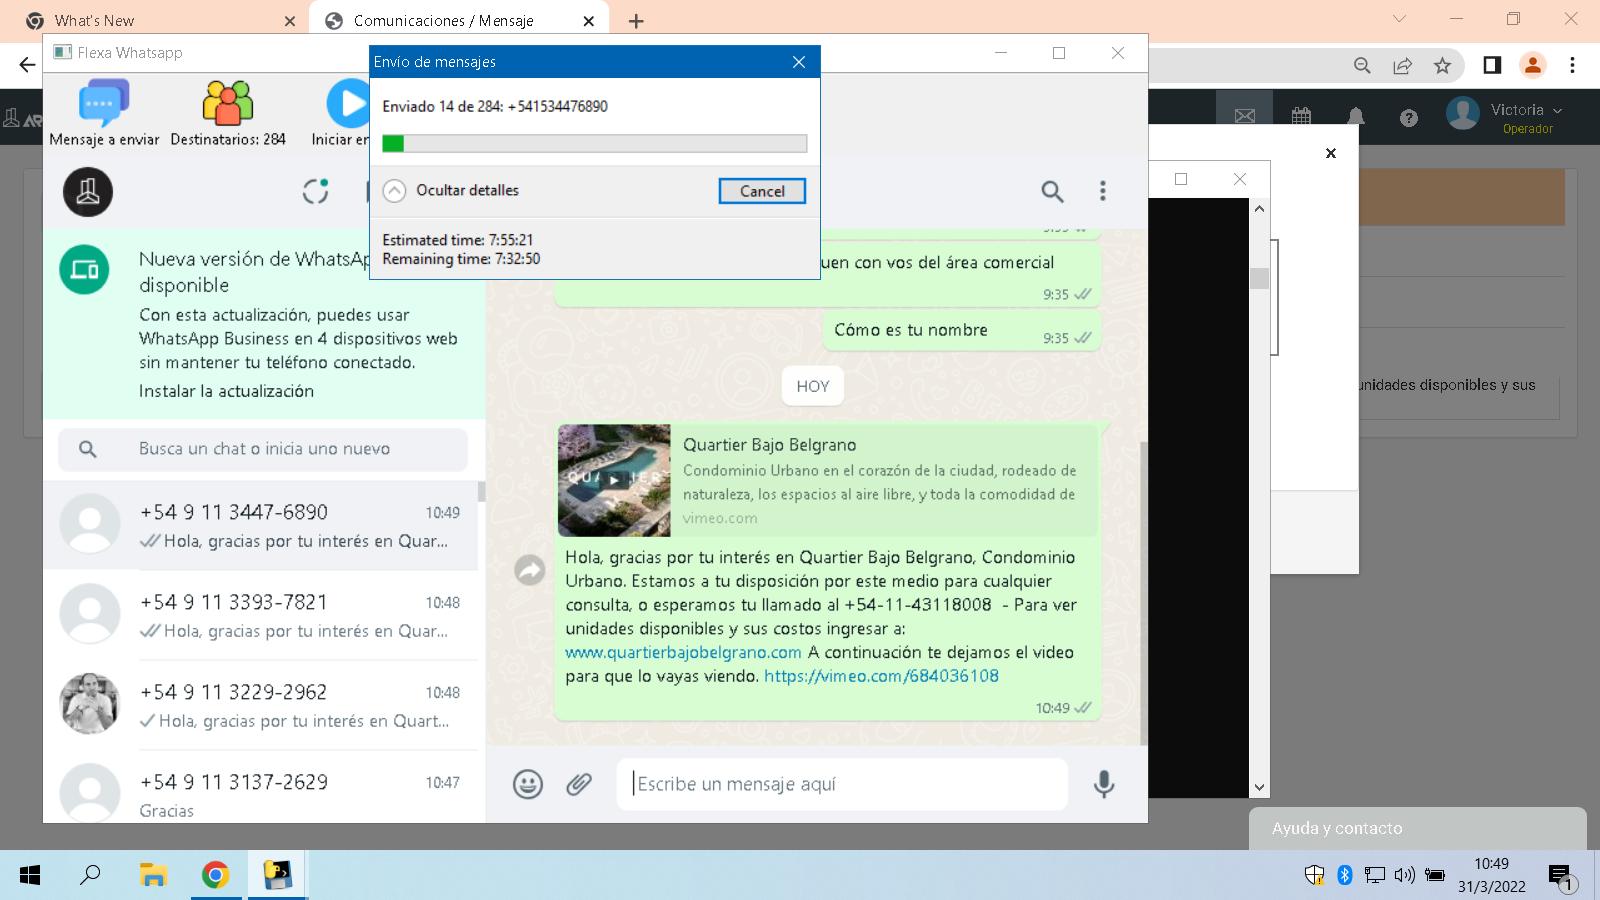Open chat options three-dot menu

(1103, 191)
